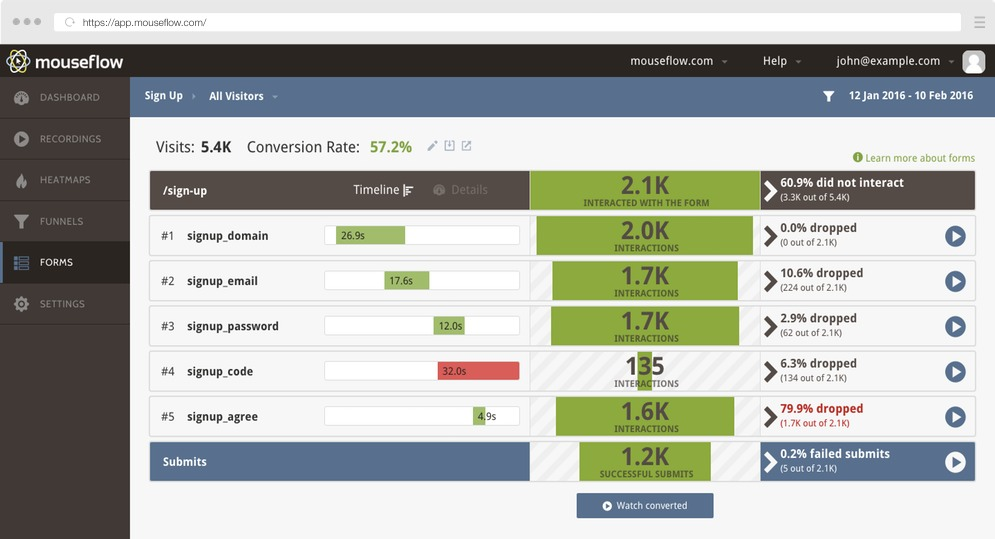
Task: Select Forms in sidebar
Action: click(65, 262)
